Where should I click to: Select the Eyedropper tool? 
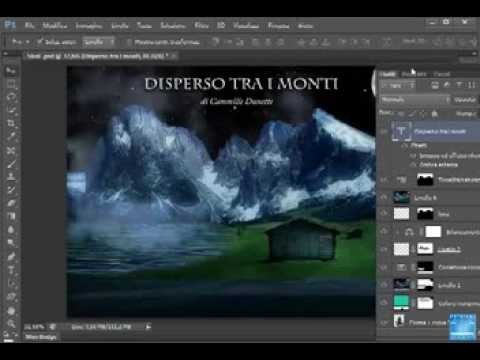pyautogui.click(x=11, y=137)
